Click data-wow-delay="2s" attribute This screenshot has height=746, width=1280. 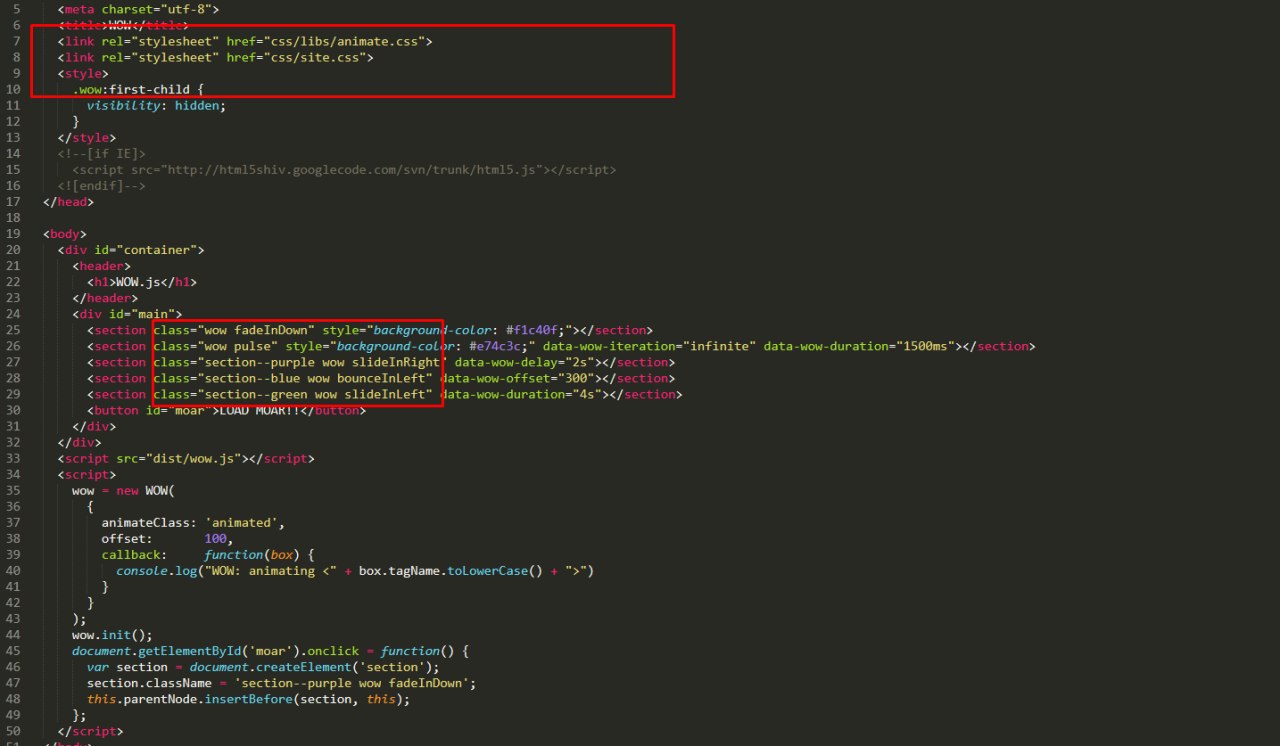coord(526,361)
